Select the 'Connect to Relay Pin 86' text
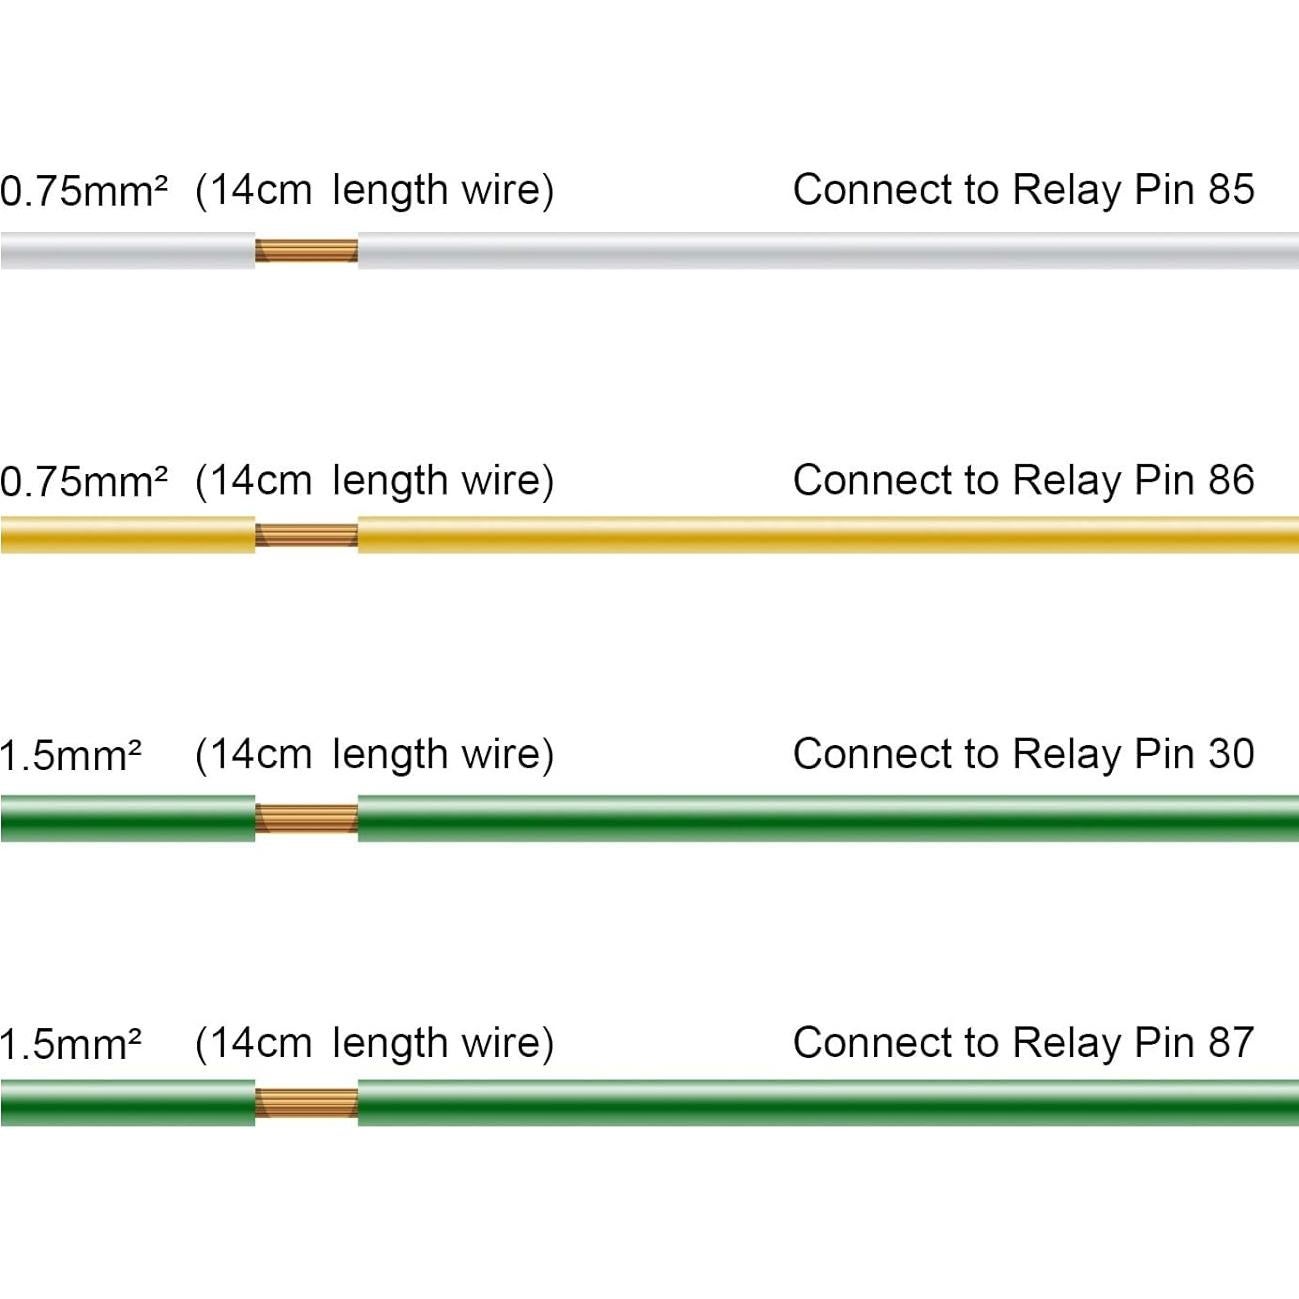The width and height of the screenshot is (1299, 1299). point(1023,480)
